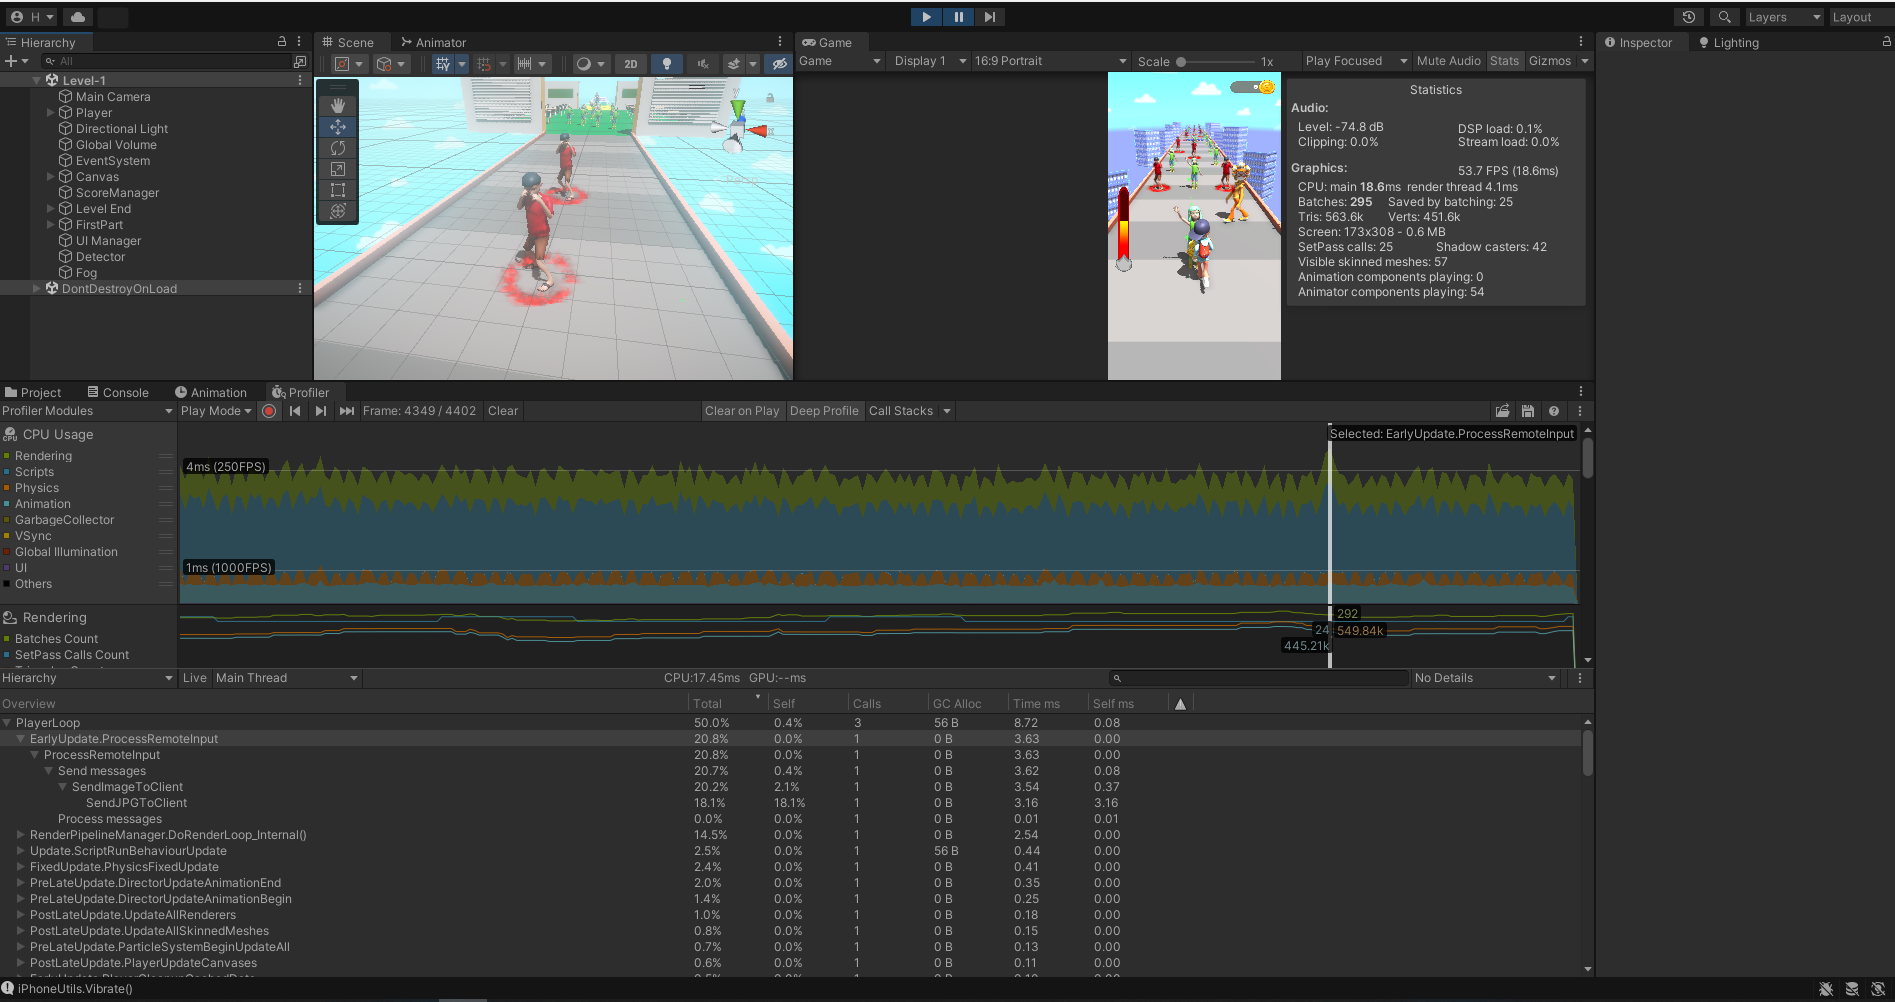Screen dimensions: 1895x1002
Task: Expand the Canvas object in Hierarchy
Action: 51,177
